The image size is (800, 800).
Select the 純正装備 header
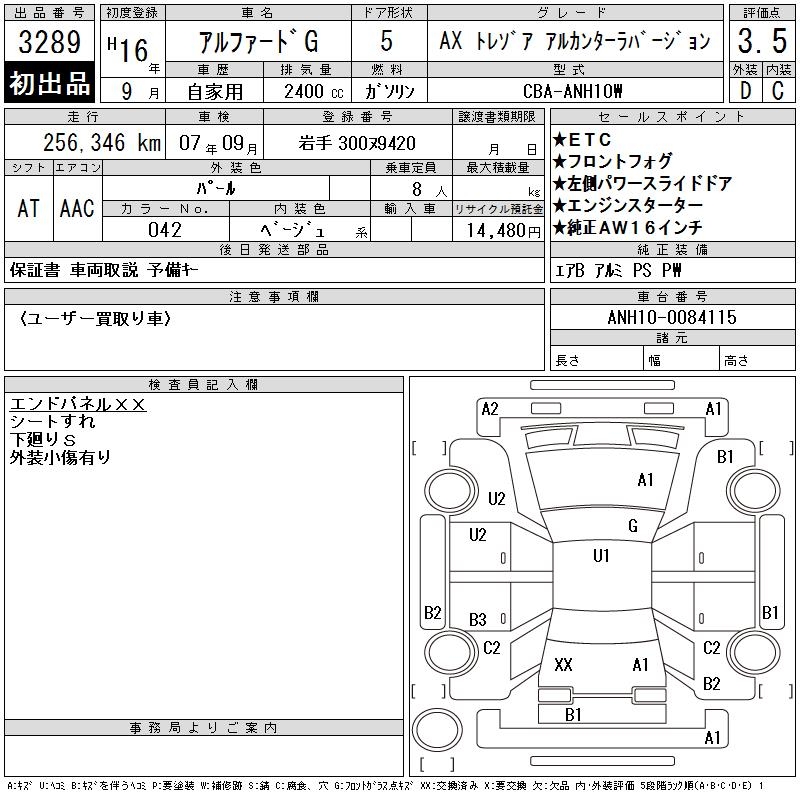tap(672, 249)
